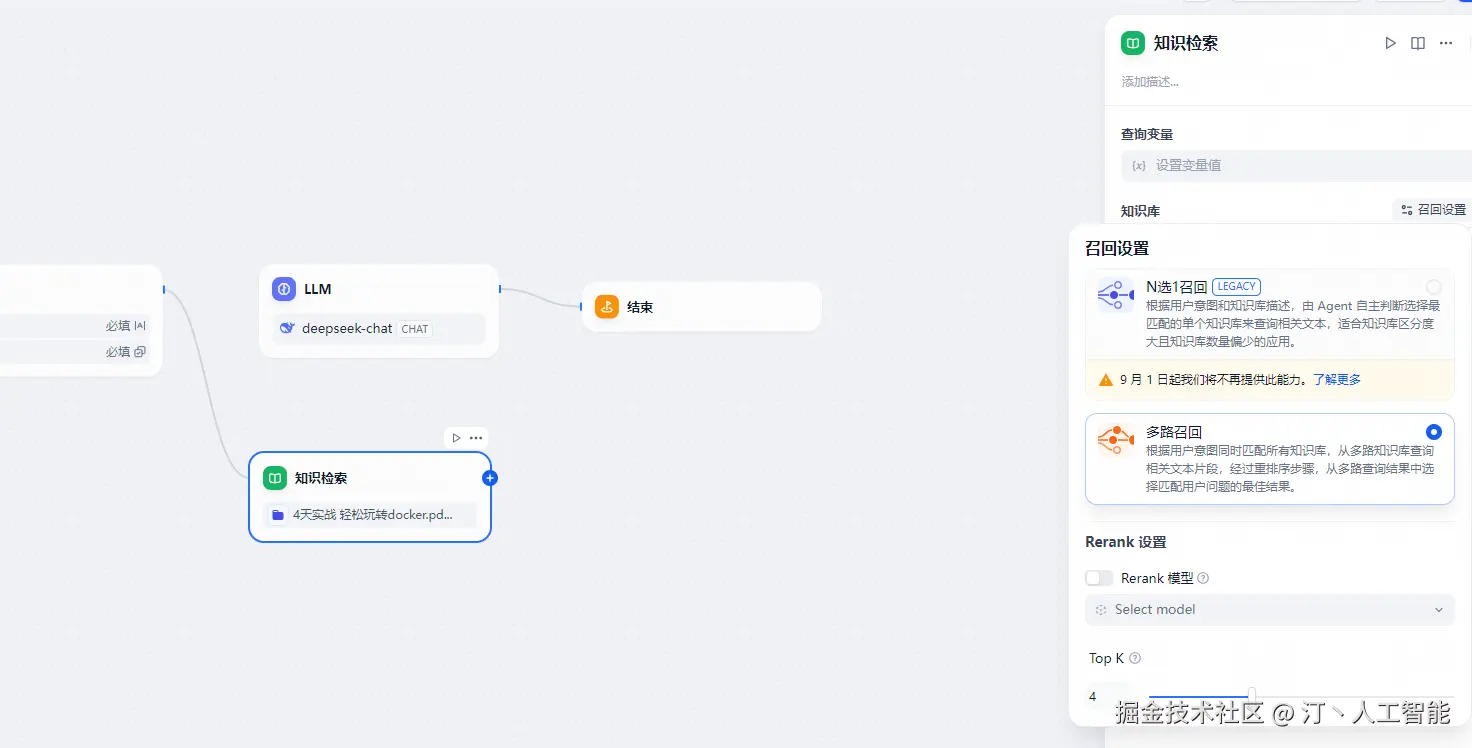Open the help book icon in panel header
The height and width of the screenshot is (748, 1472).
click(x=1418, y=43)
